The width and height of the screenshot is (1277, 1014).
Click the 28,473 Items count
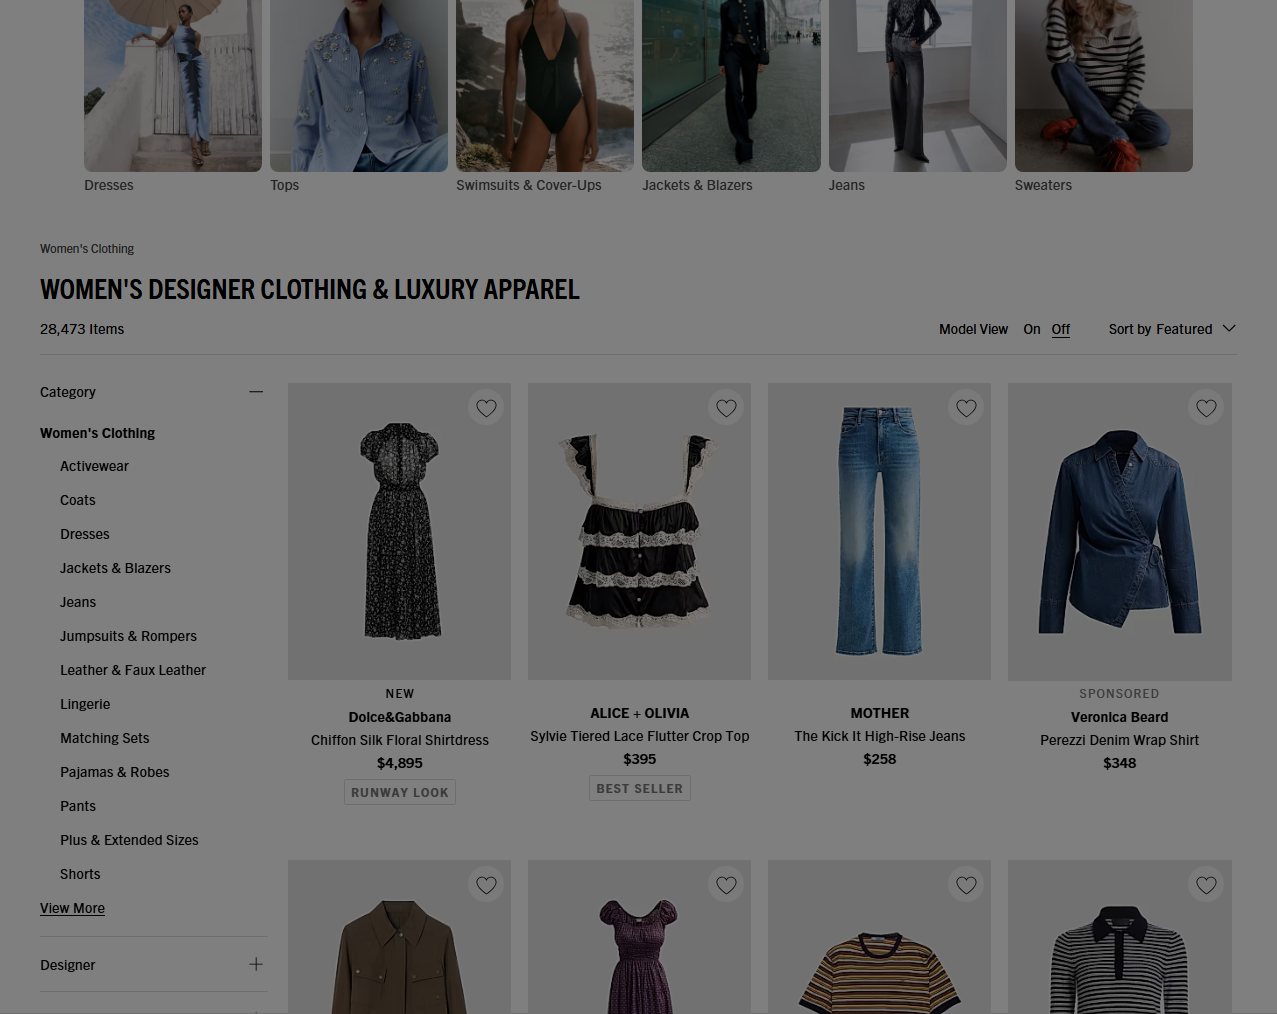pos(82,329)
